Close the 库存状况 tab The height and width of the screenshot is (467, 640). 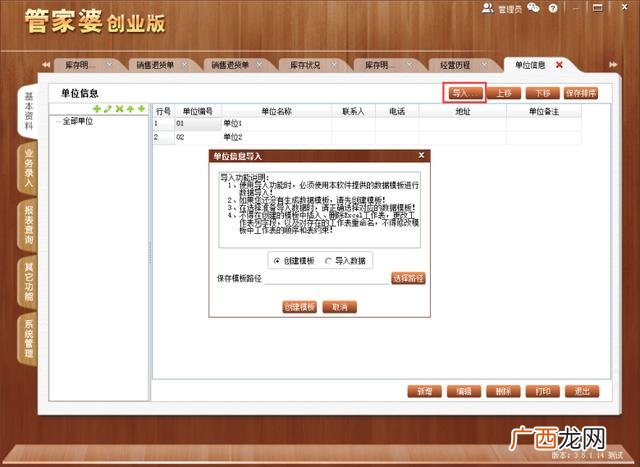334,65
